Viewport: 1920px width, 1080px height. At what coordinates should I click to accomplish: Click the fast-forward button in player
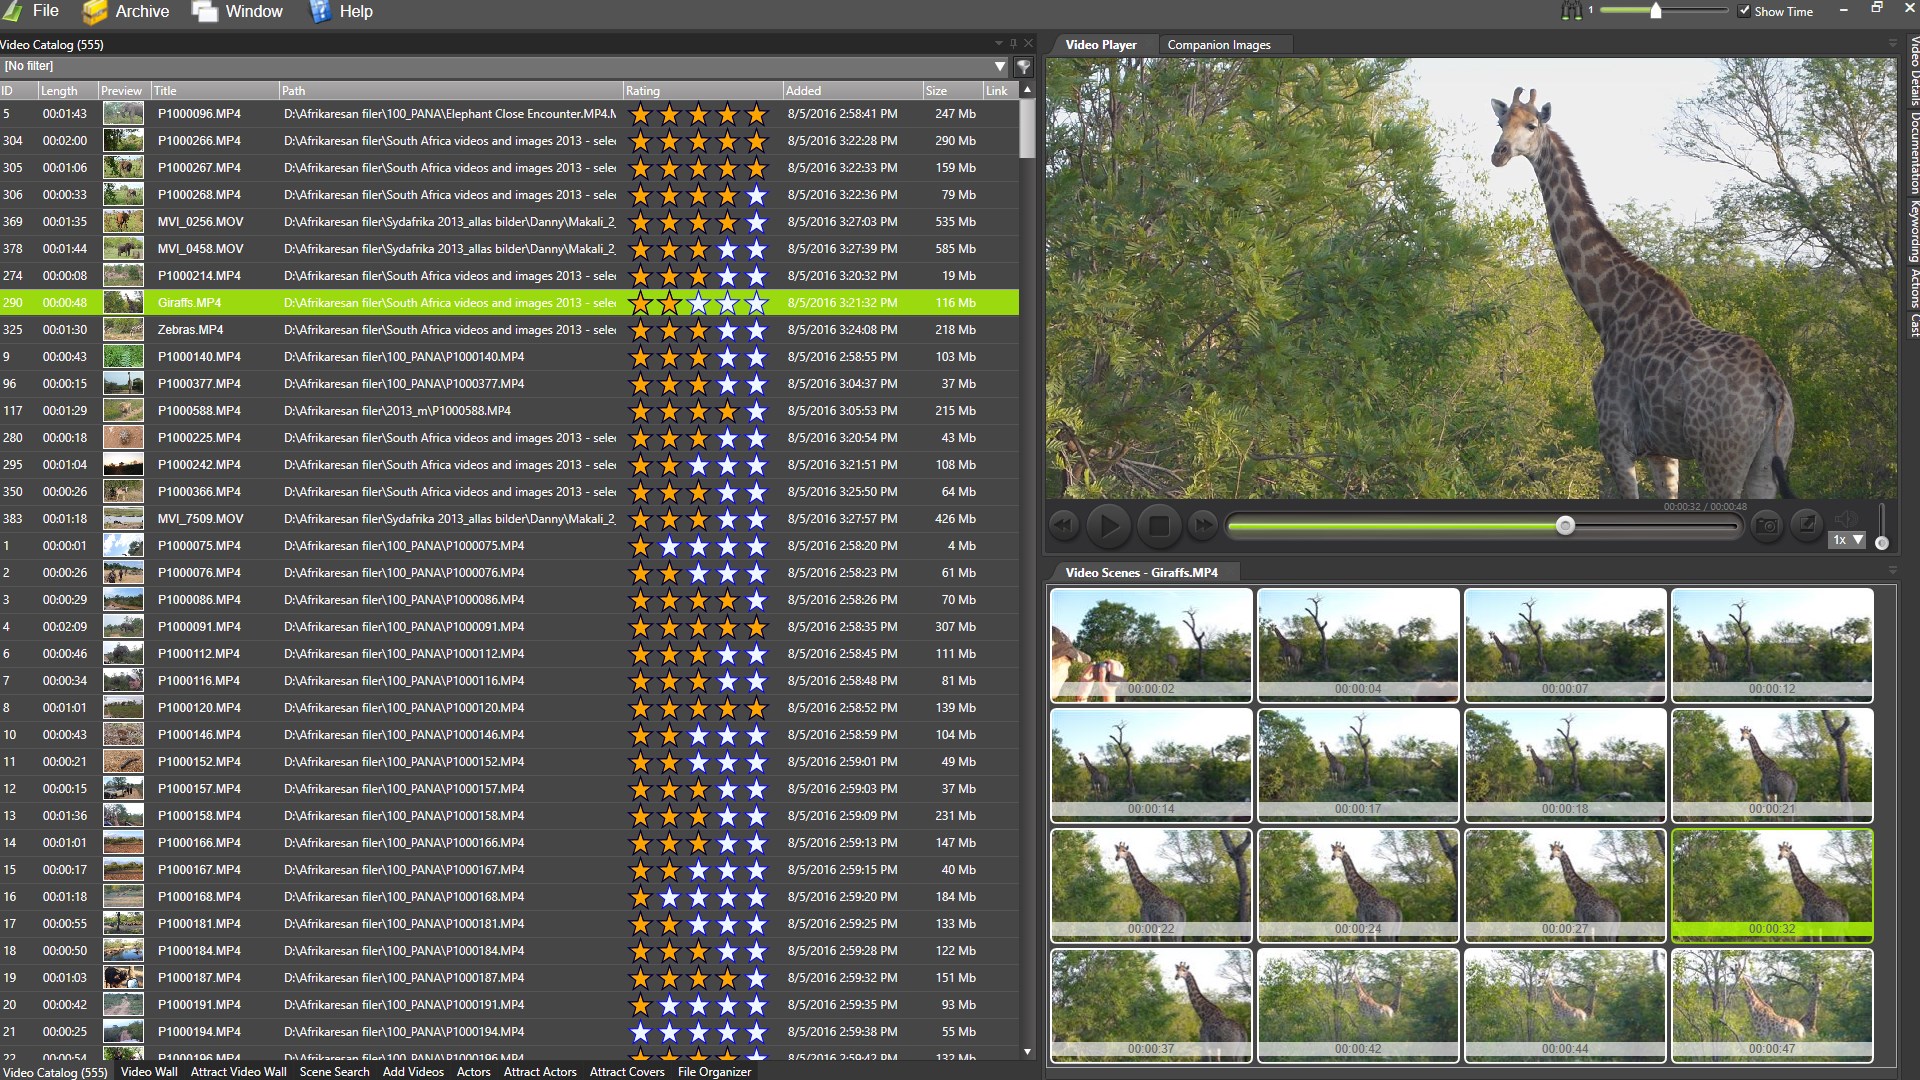(1203, 526)
